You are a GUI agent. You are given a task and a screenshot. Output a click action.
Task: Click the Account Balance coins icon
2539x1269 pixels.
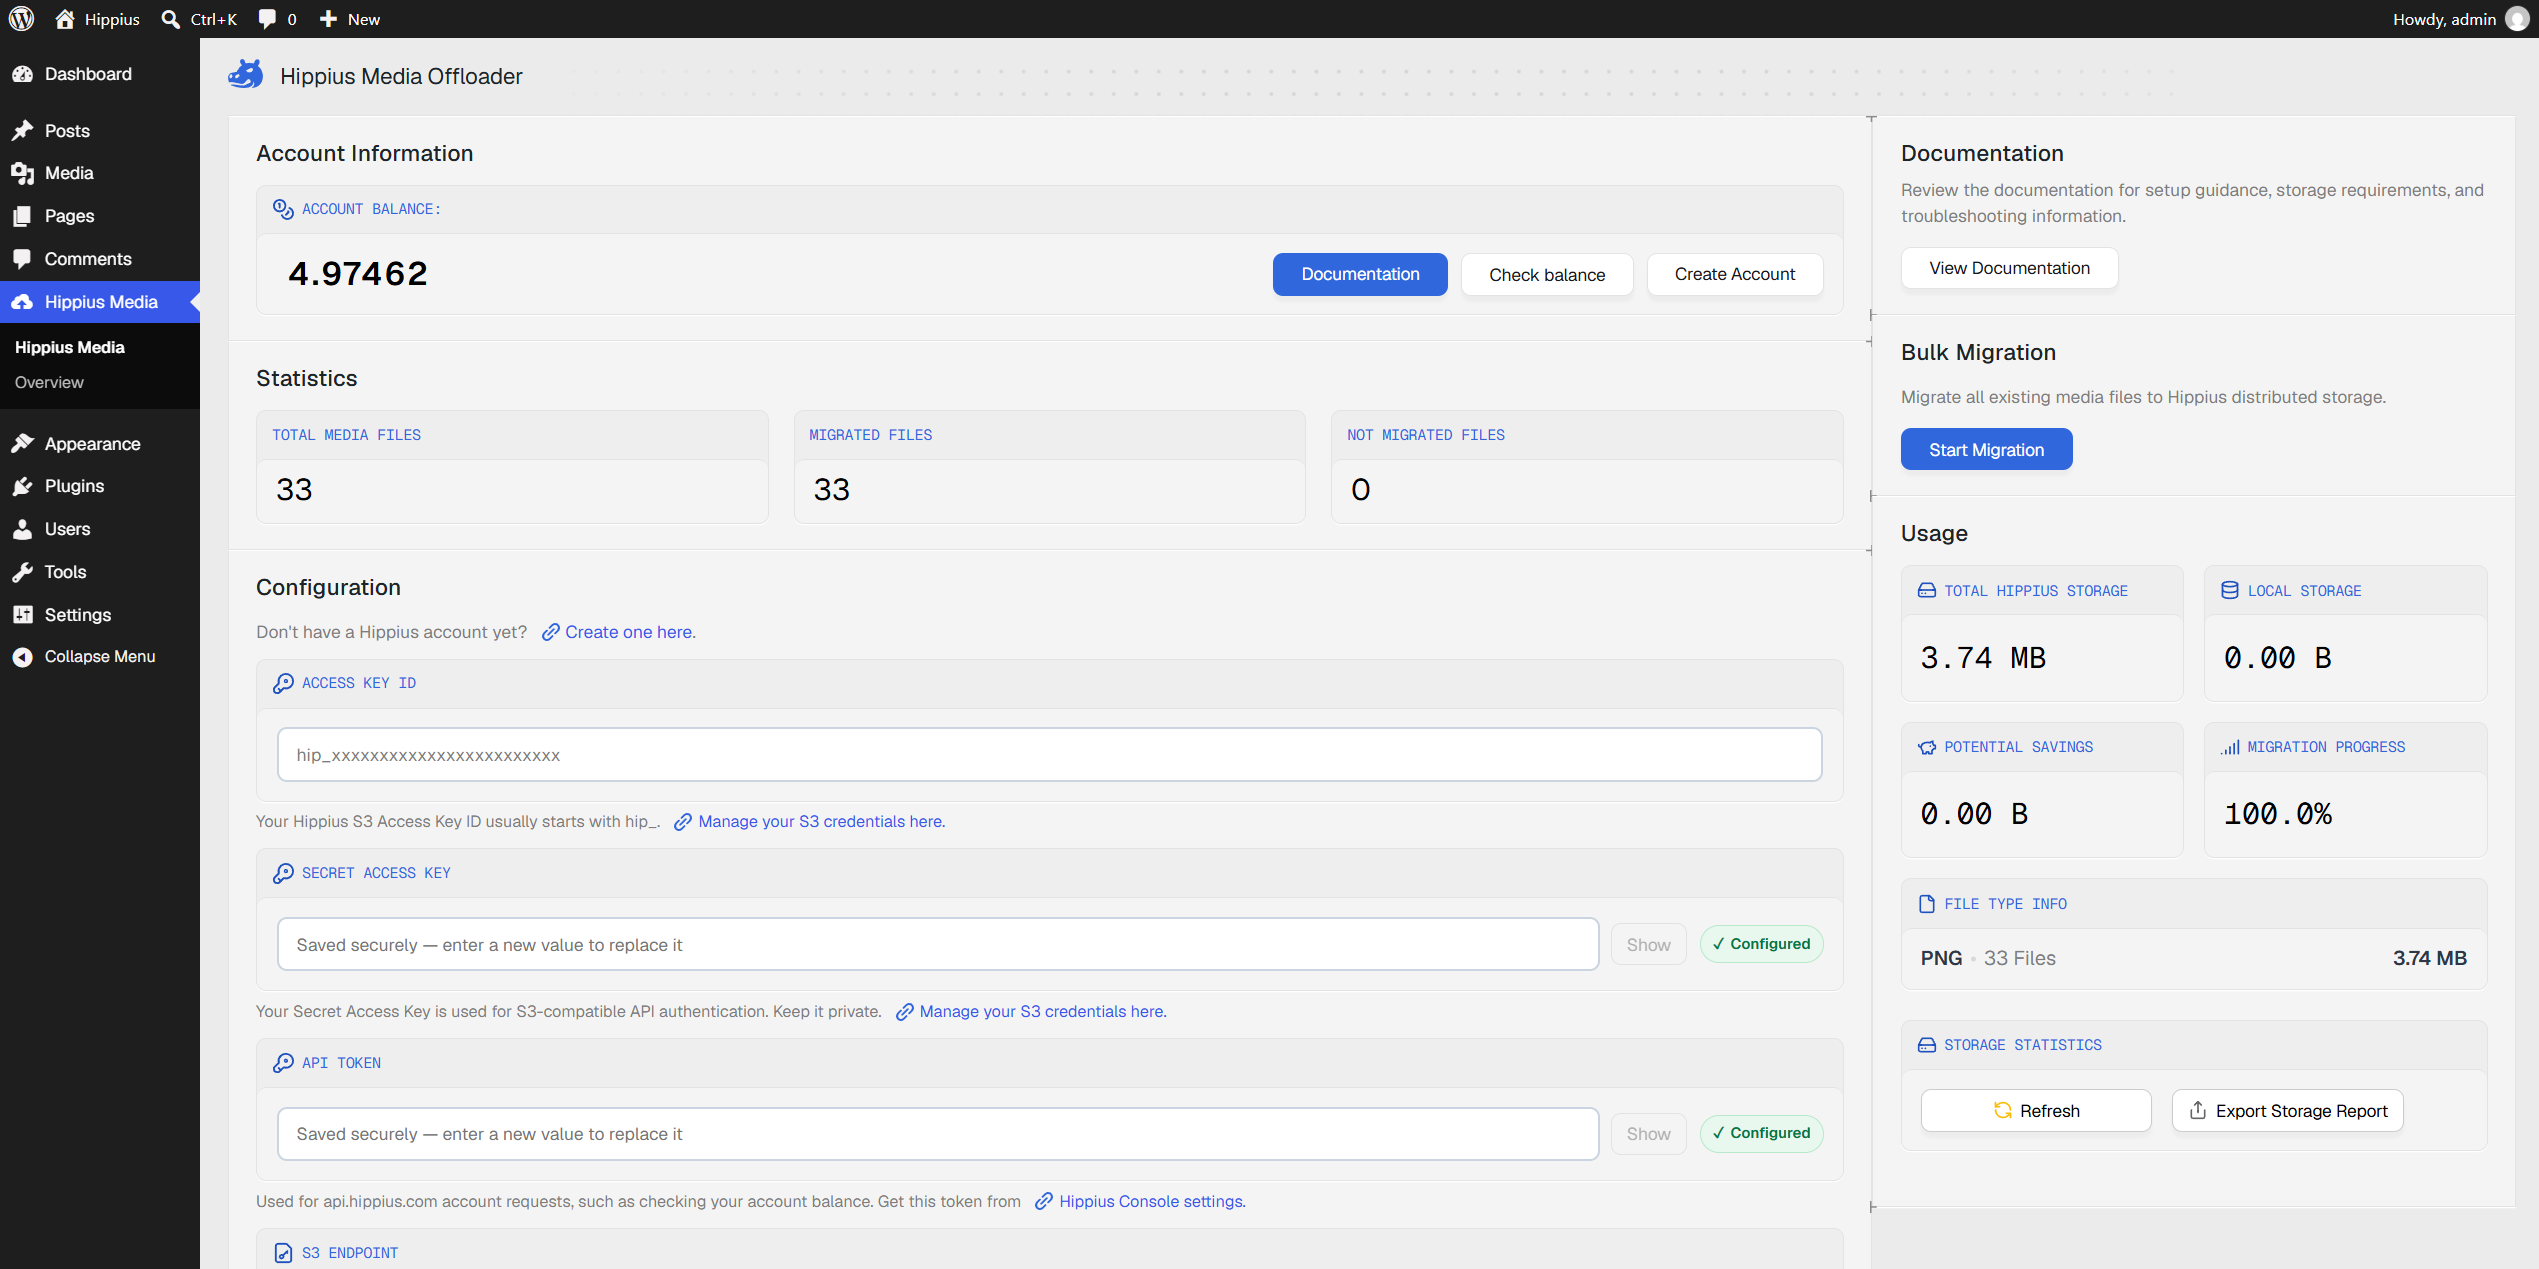click(x=283, y=209)
